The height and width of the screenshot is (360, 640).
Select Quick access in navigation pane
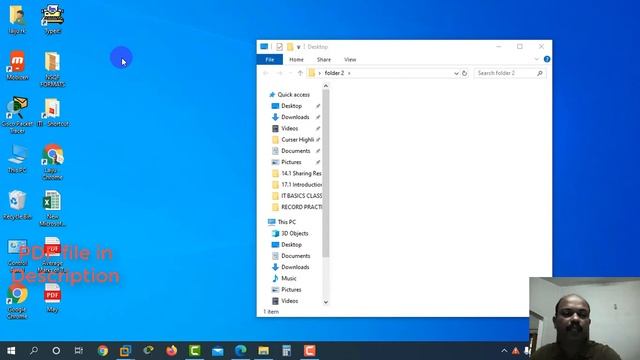293,95
